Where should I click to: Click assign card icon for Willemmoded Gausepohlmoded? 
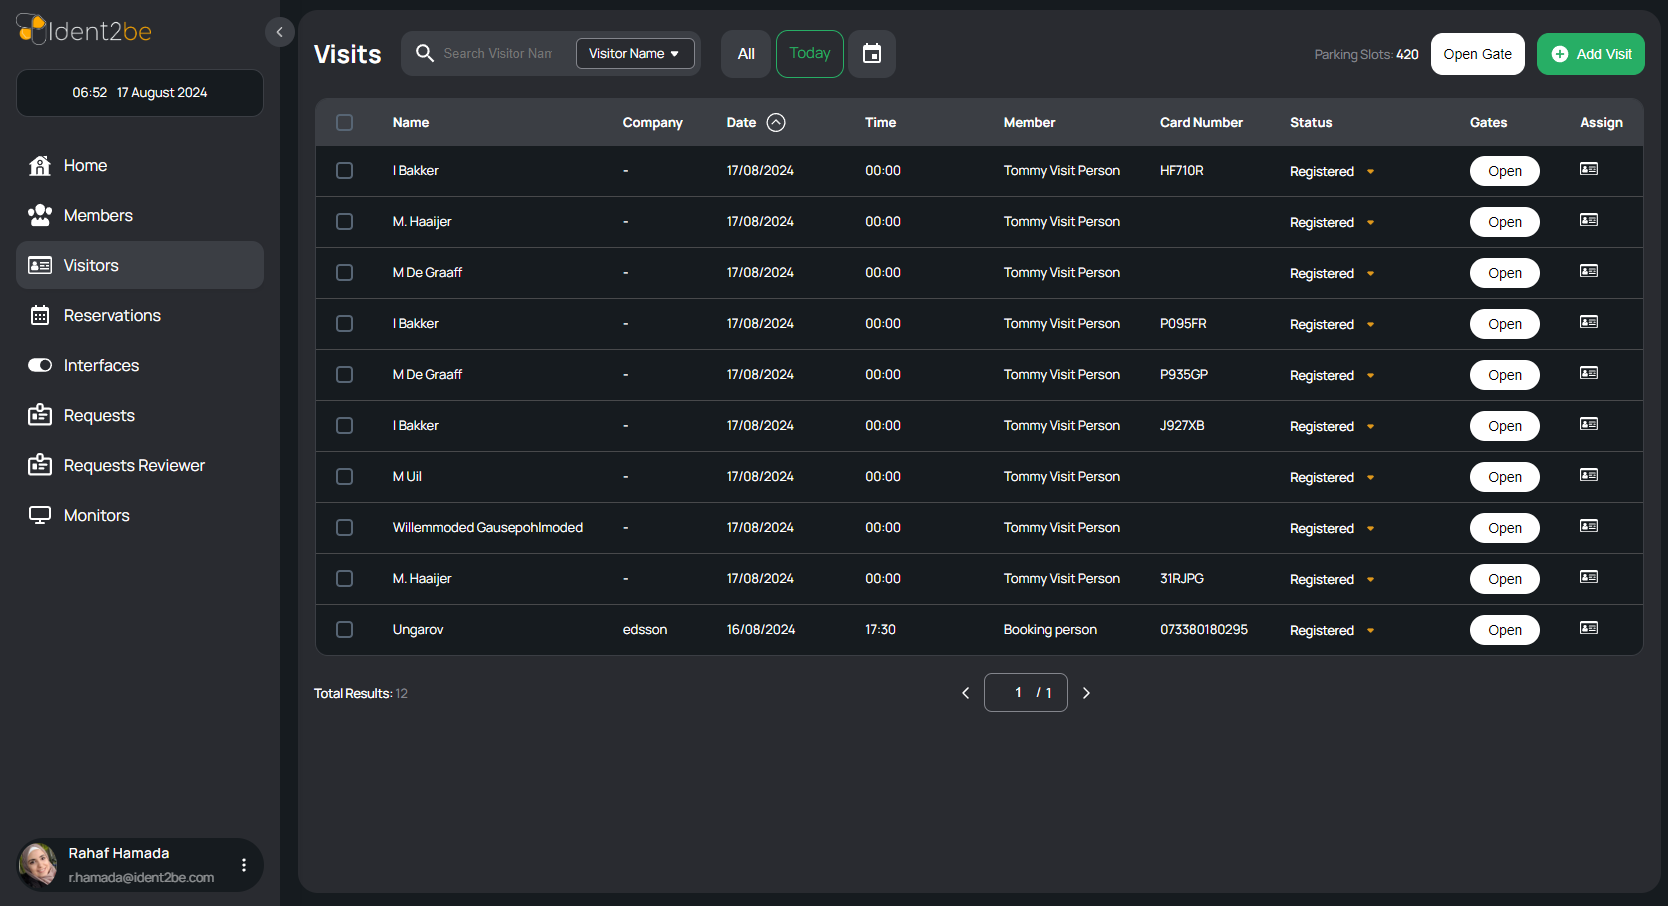[x=1588, y=527]
